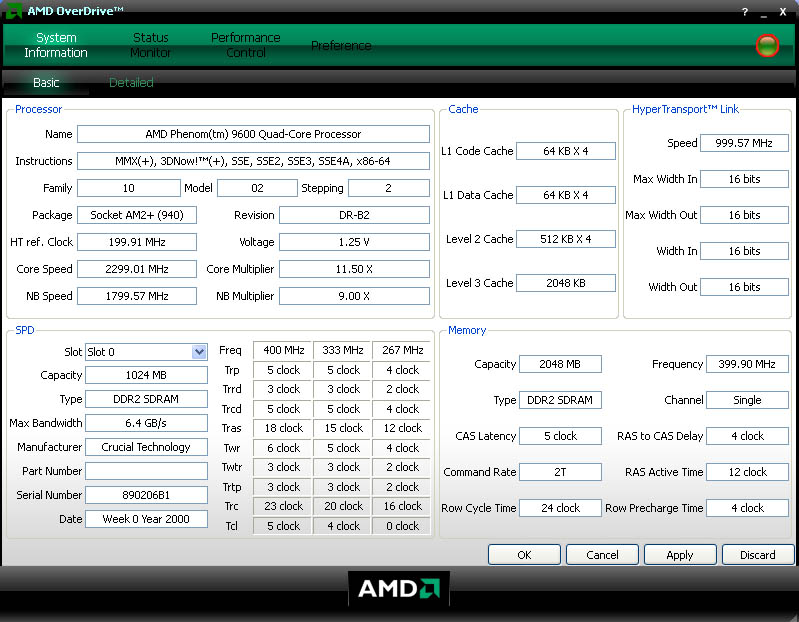Open help with the question mark icon
The image size is (799, 622).
744,12
